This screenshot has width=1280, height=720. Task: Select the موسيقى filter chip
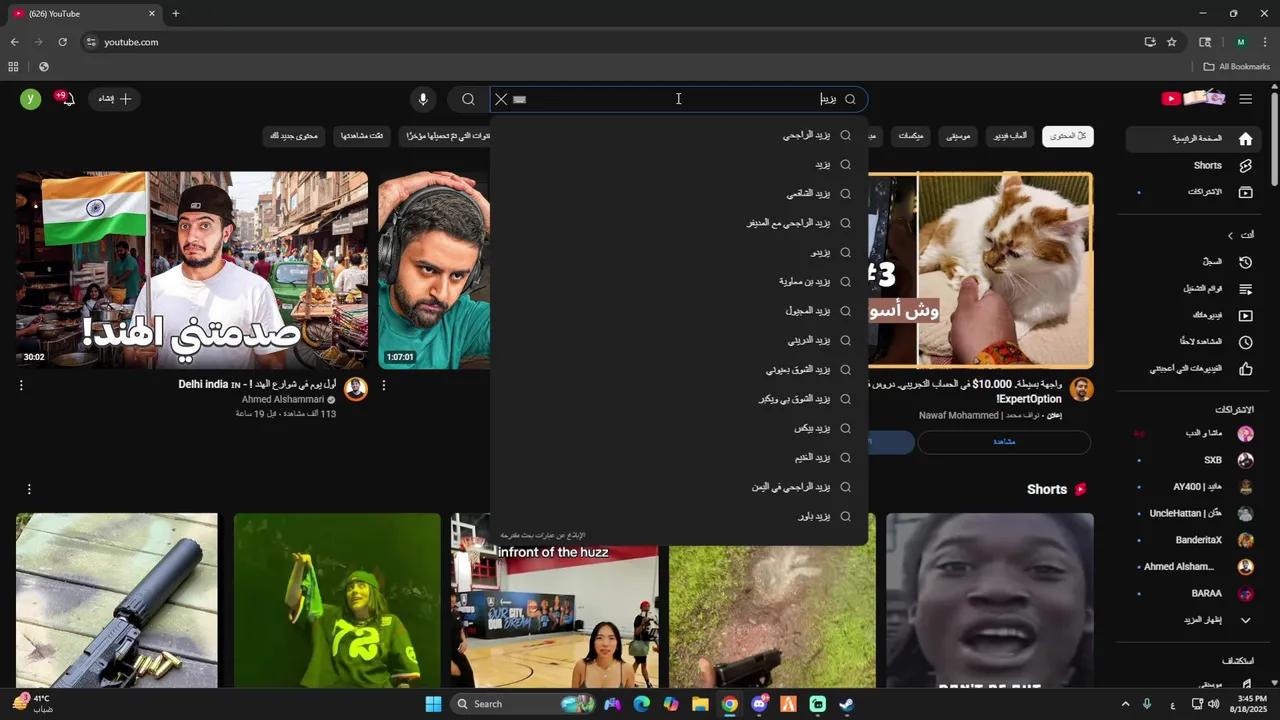click(x=958, y=136)
